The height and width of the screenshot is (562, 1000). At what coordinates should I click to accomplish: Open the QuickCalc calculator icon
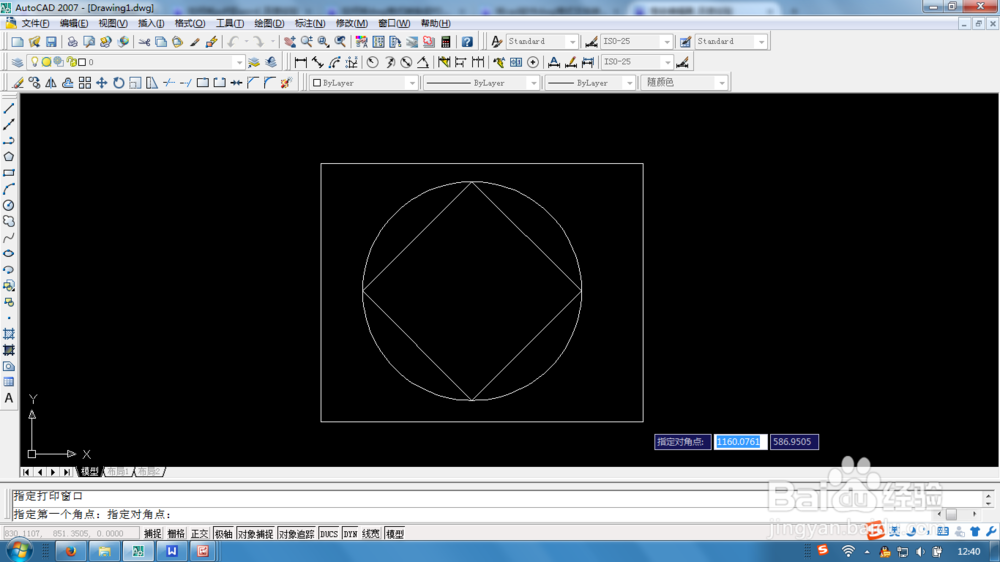[446, 41]
